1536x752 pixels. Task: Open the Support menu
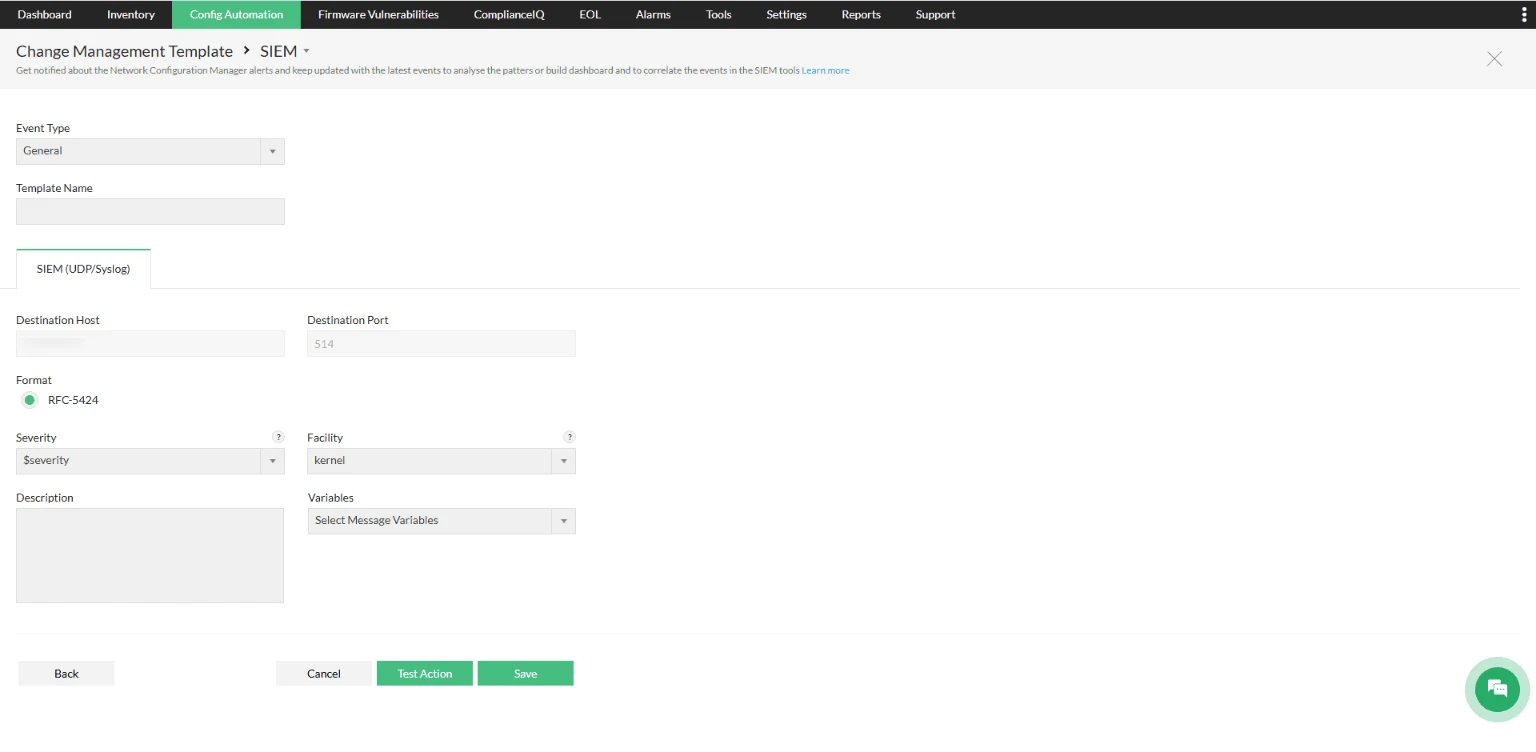pyautogui.click(x=935, y=14)
